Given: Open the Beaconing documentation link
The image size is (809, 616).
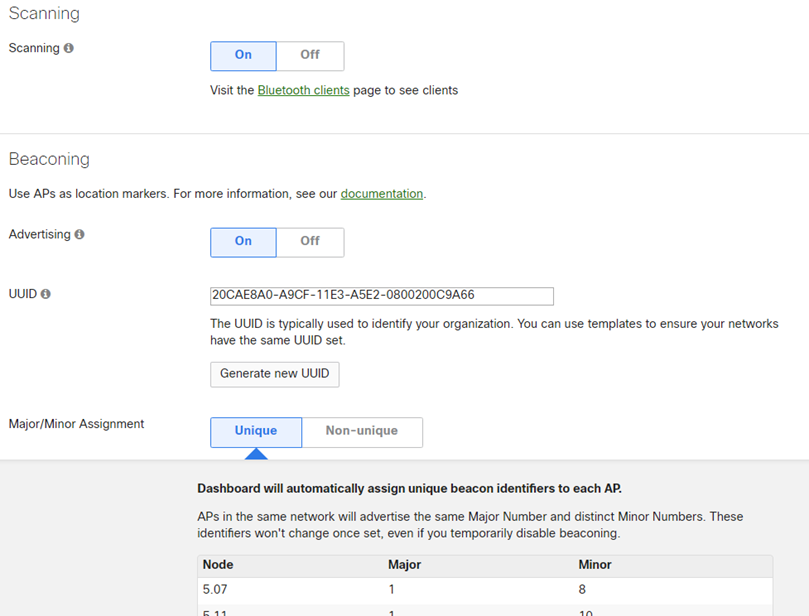Looking at the screenshot, I should (382, 194).
